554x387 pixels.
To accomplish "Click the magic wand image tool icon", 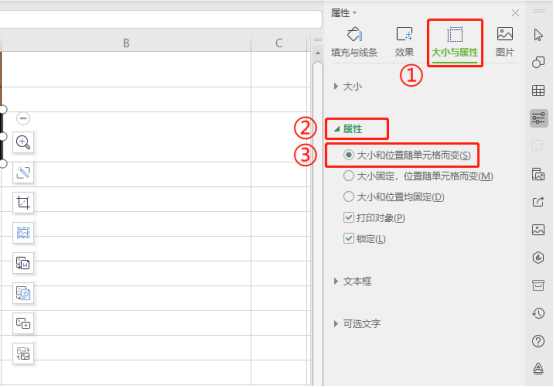I will pos(23,173).
